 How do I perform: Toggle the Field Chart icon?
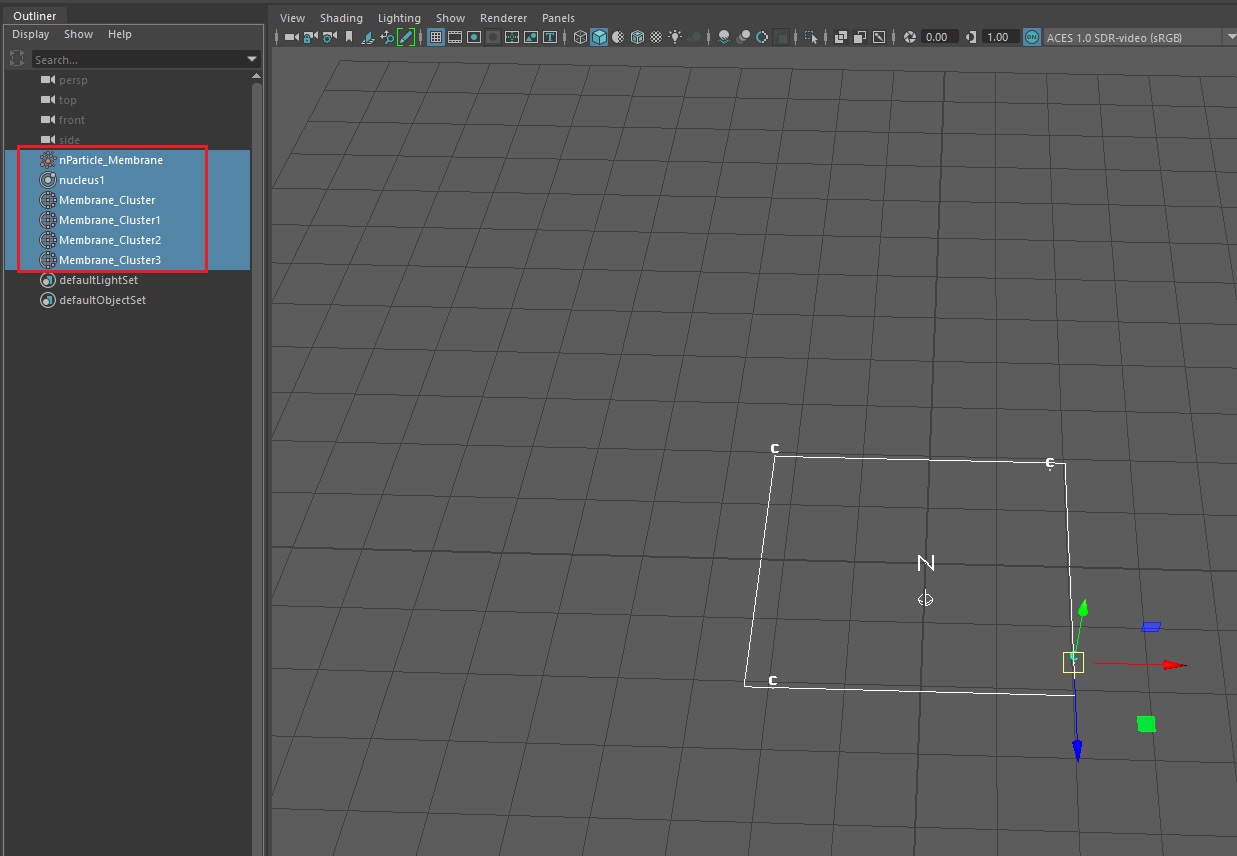coord(512,37)
